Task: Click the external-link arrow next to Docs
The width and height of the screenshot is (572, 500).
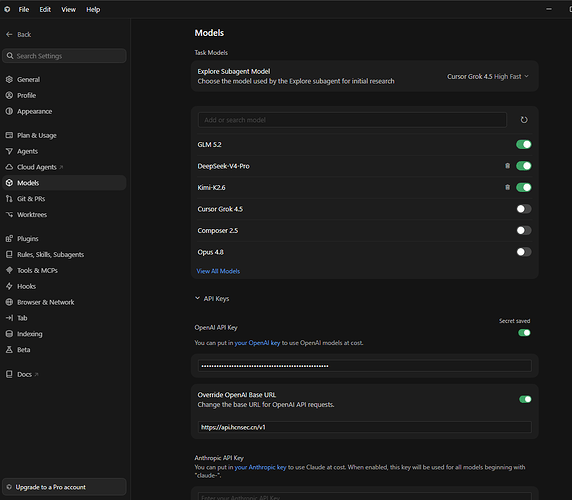Action: [36, 375]
